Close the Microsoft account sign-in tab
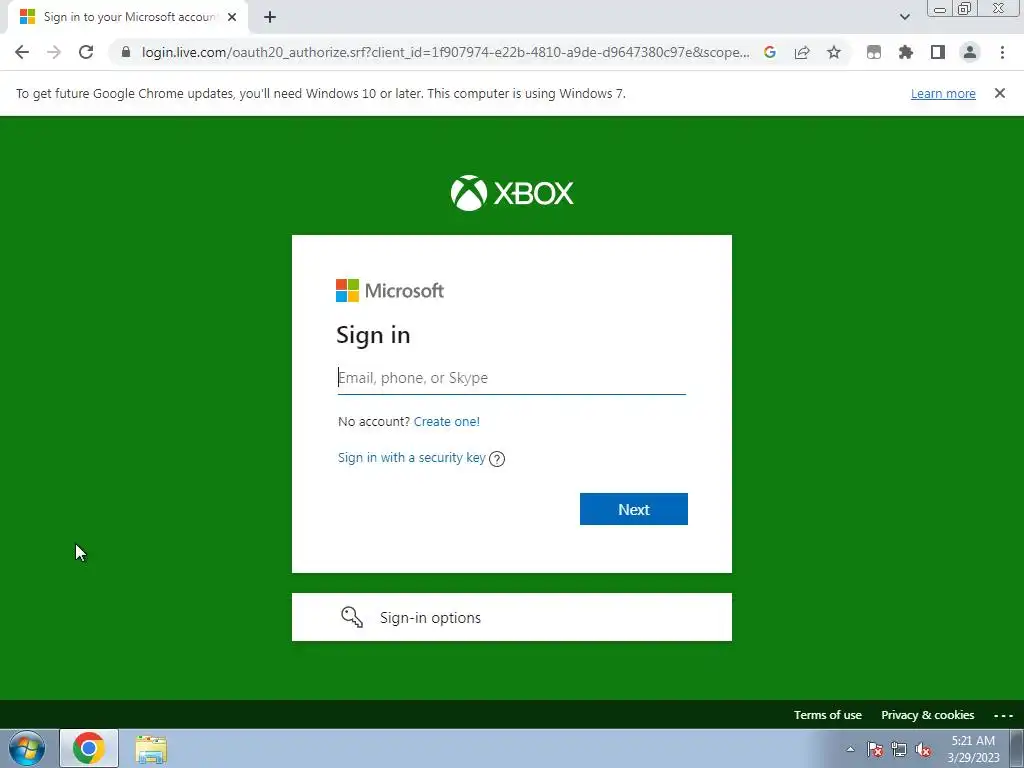The image size is (1024, 768). (232, 18)
